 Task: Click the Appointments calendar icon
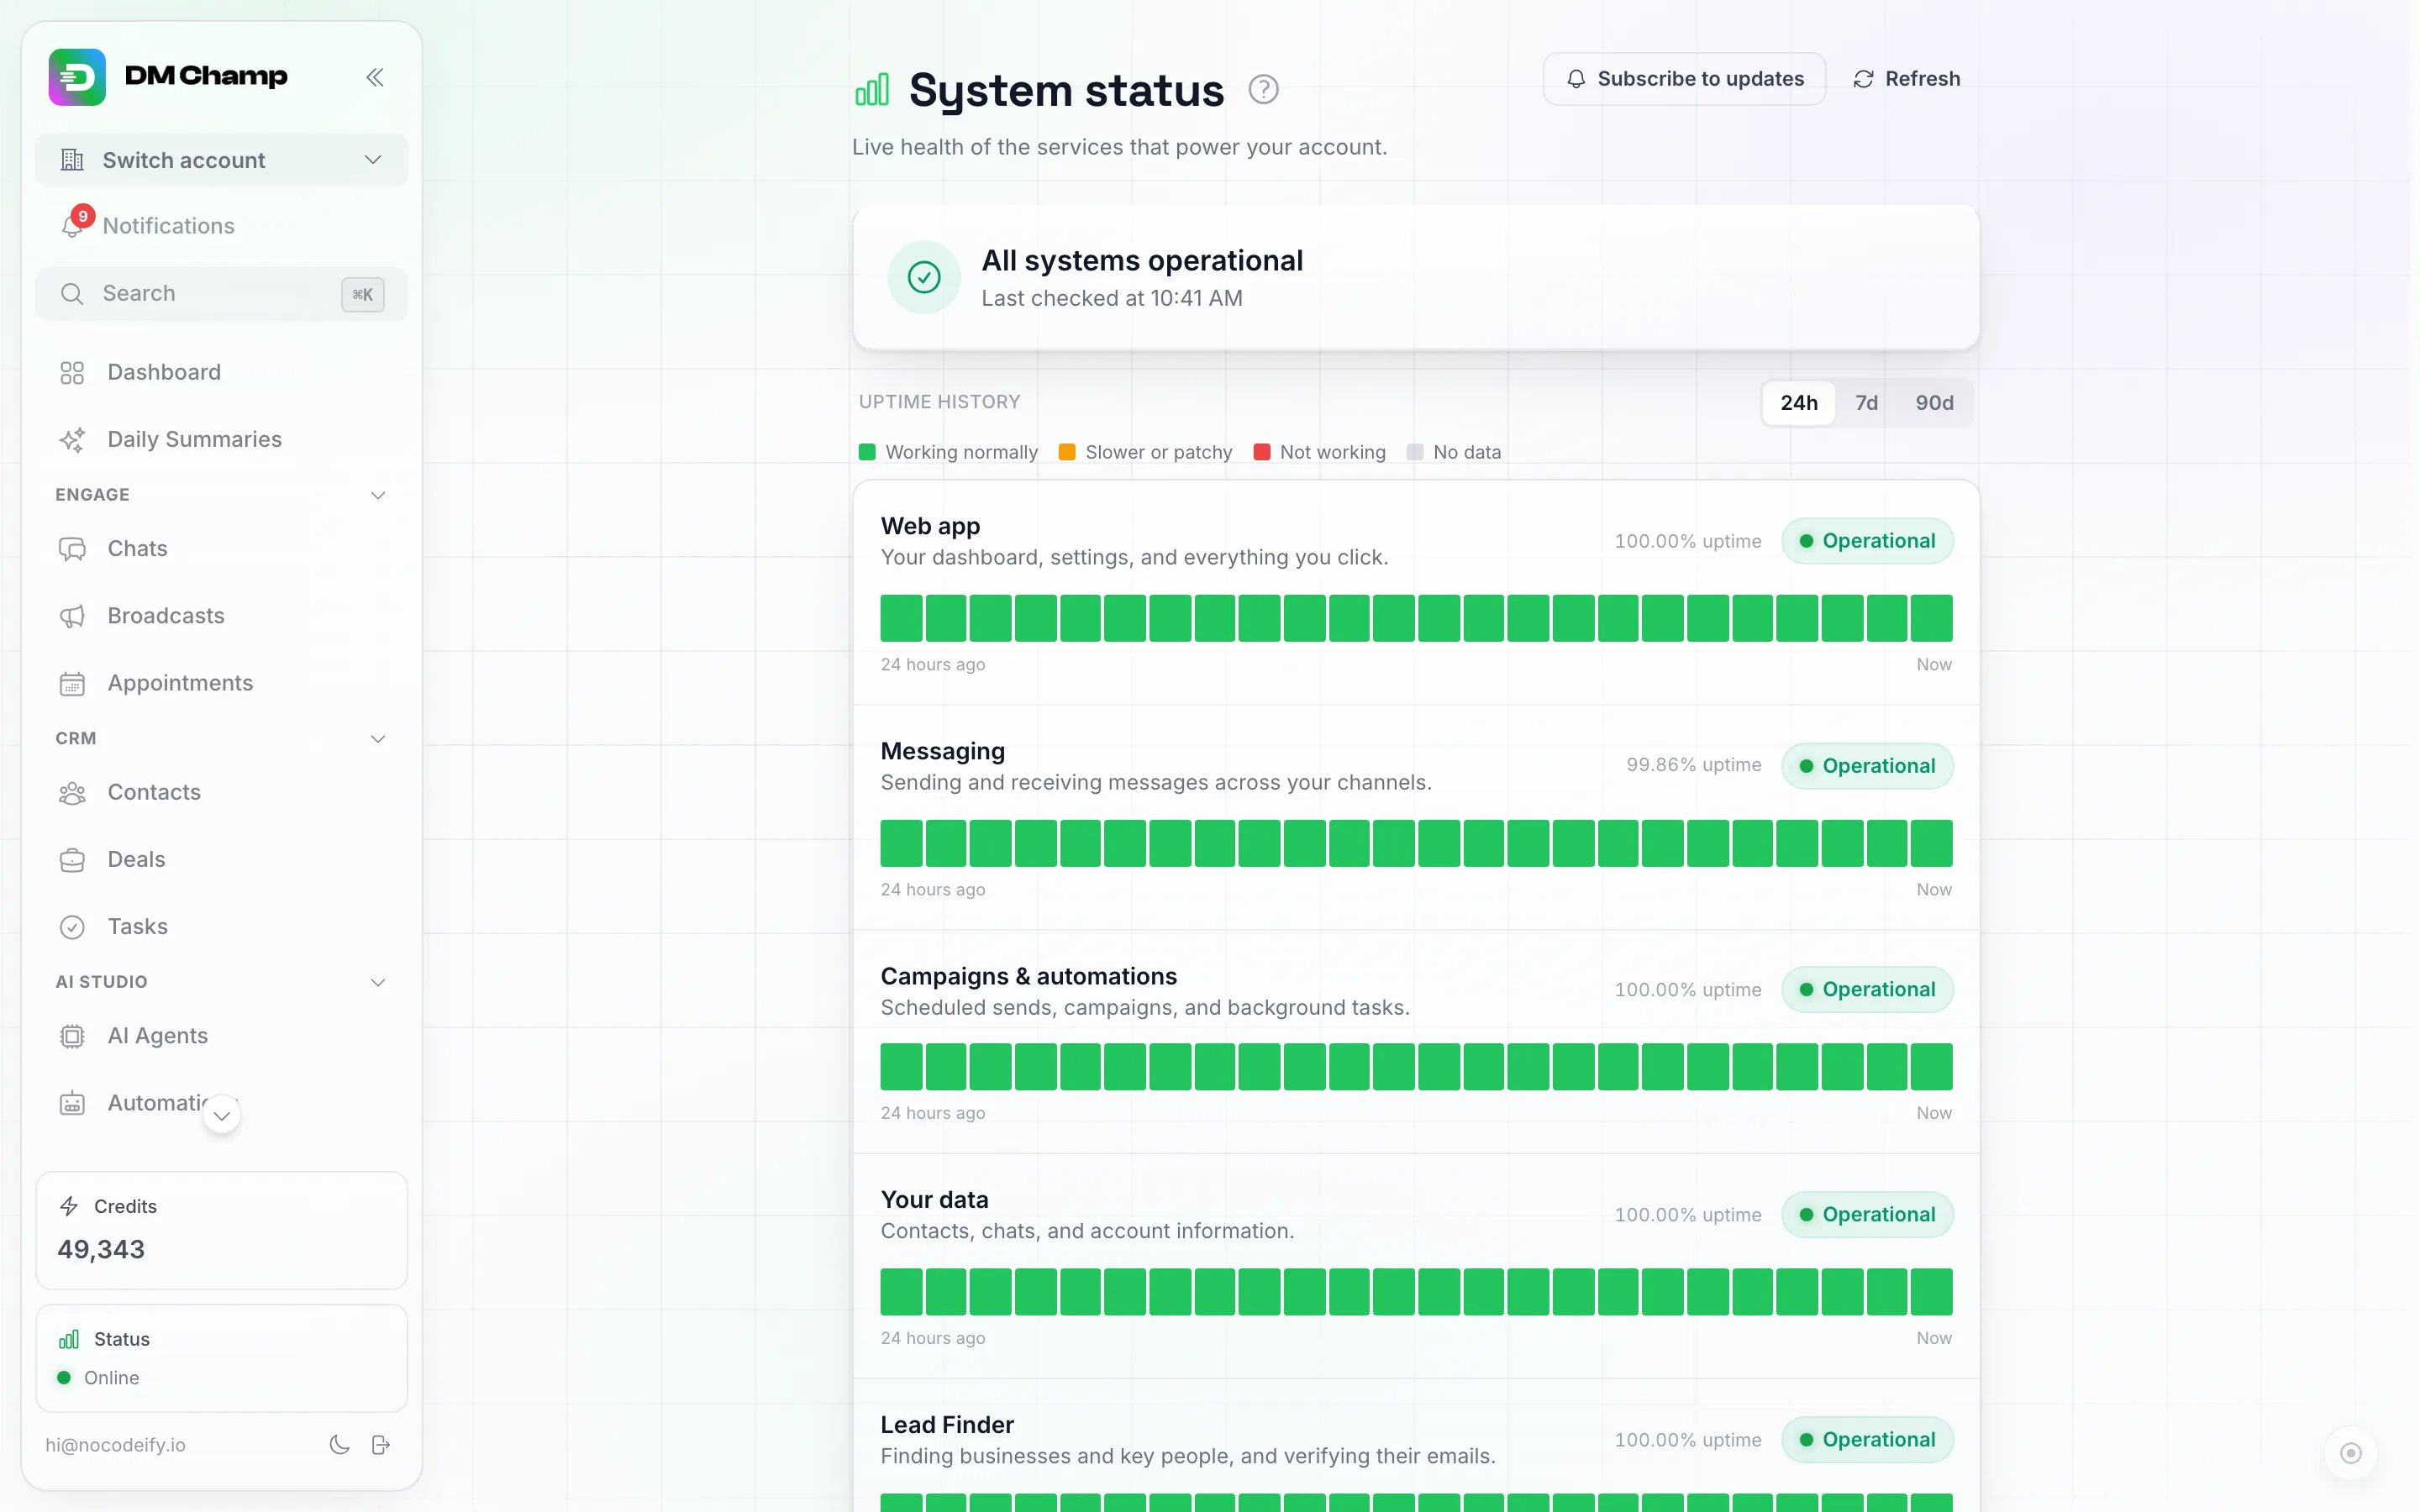coord(72,683)
